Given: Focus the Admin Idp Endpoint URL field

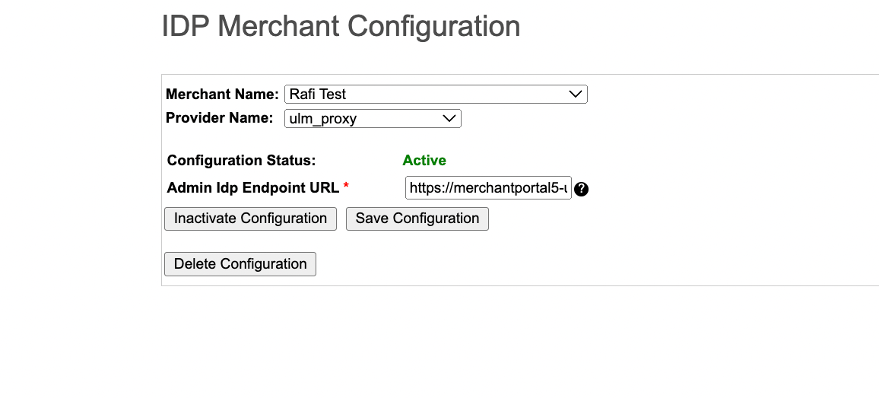Looking at the screenshot, I should tap(488, 188).
